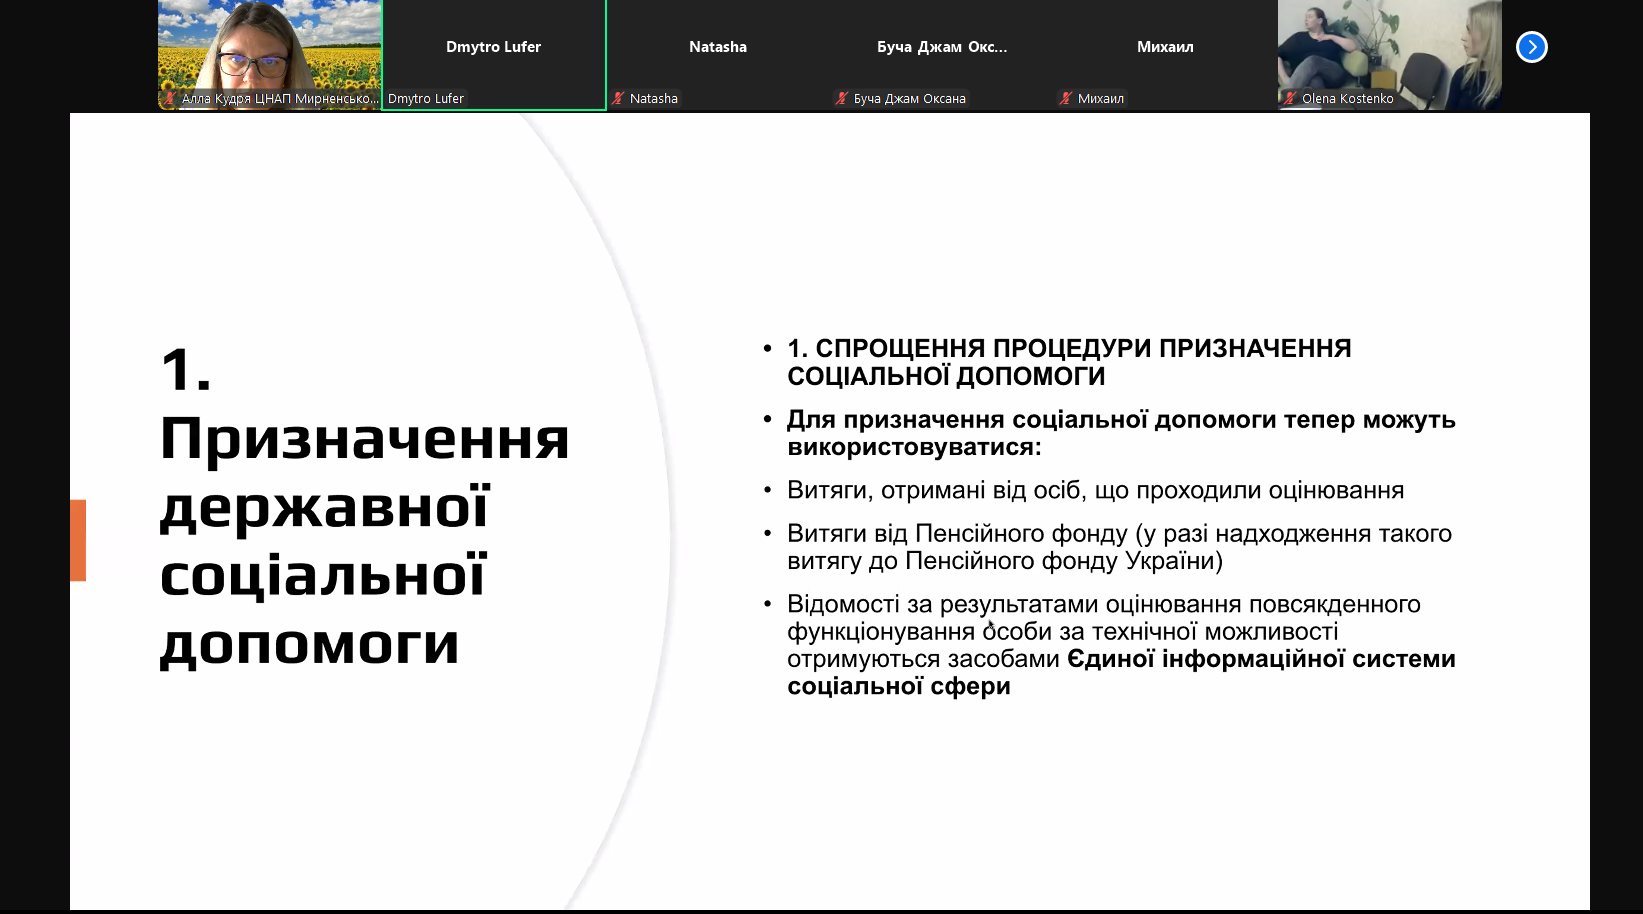Select Natasha participant tile
Screen dimensions: 1643x914
718,55
